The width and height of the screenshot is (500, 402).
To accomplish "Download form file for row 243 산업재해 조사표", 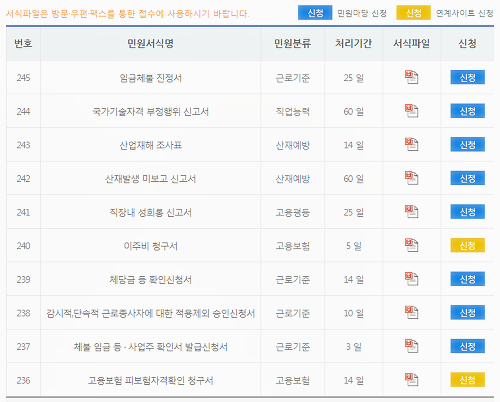I will (x=411, y=144).
